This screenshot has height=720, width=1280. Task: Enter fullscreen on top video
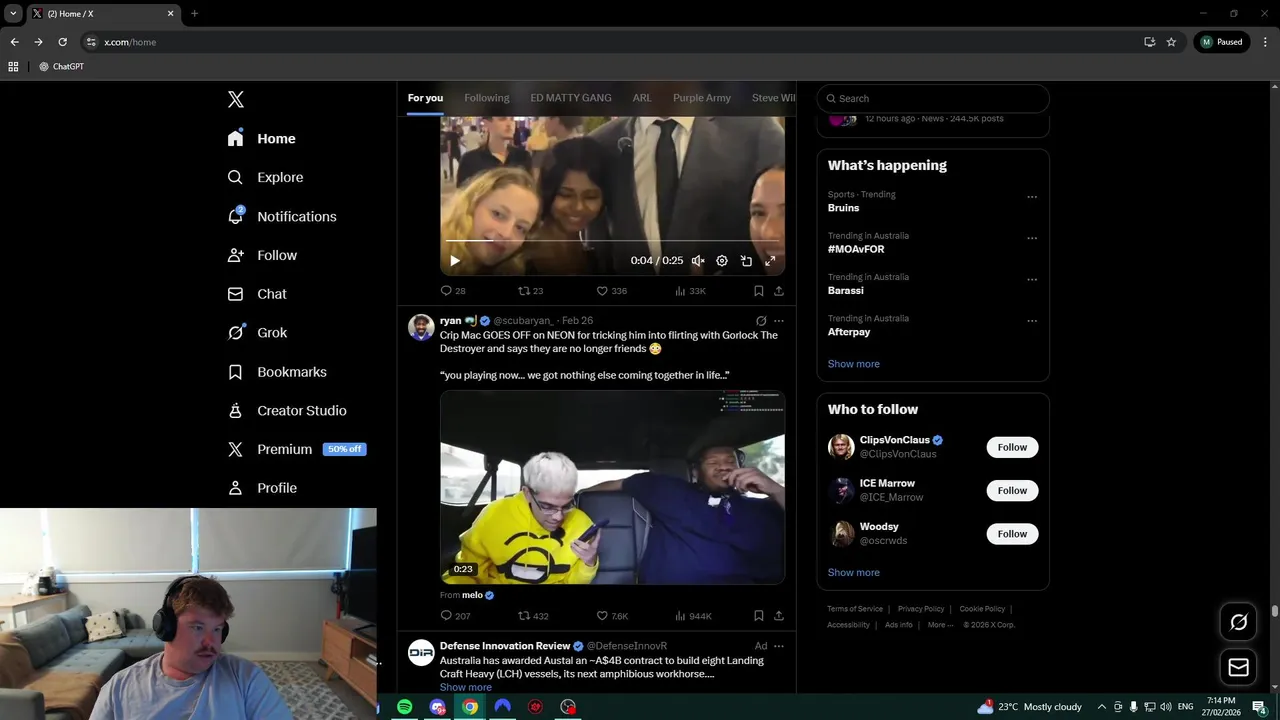click(770, 261)
